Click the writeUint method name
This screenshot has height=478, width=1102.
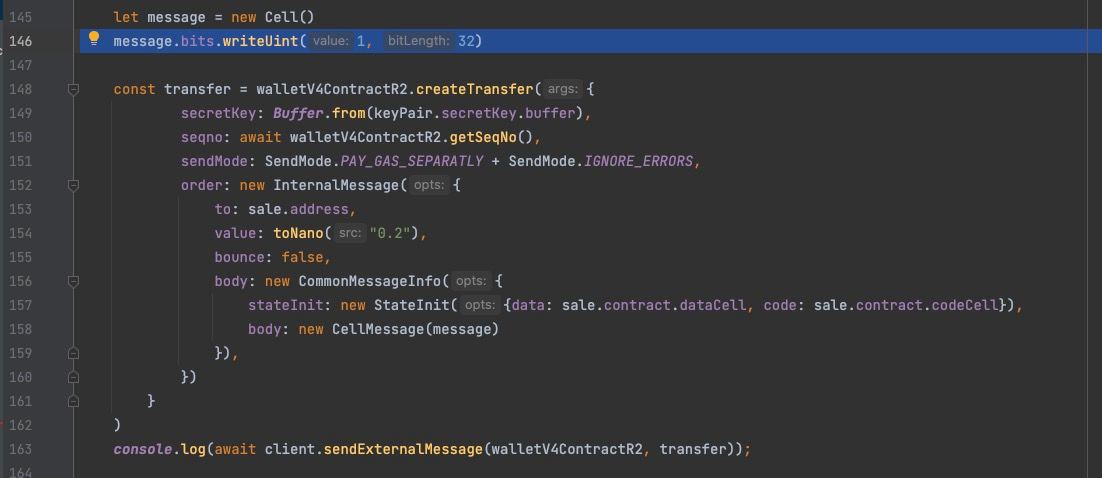pos(261,41)
